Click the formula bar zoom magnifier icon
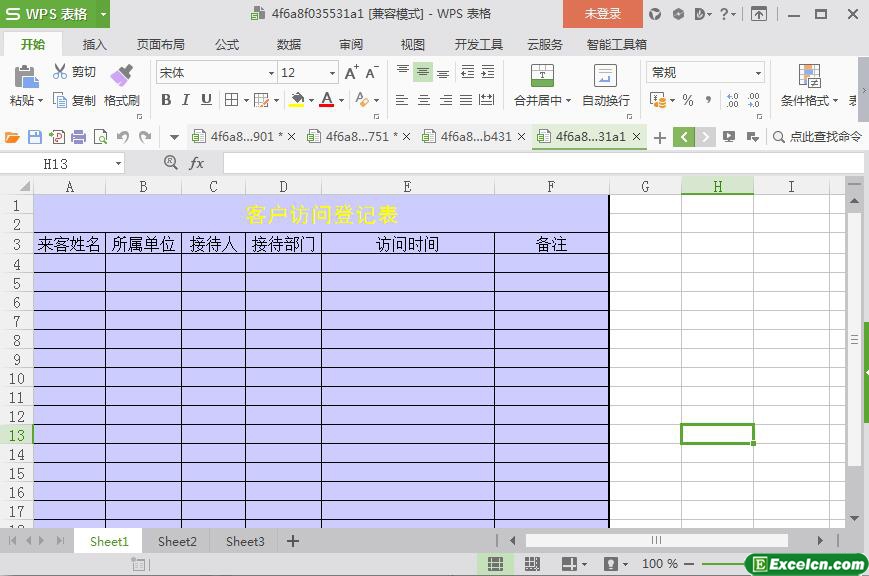The width and height of the screenshot is (869, 576). (x=171, y=162)
